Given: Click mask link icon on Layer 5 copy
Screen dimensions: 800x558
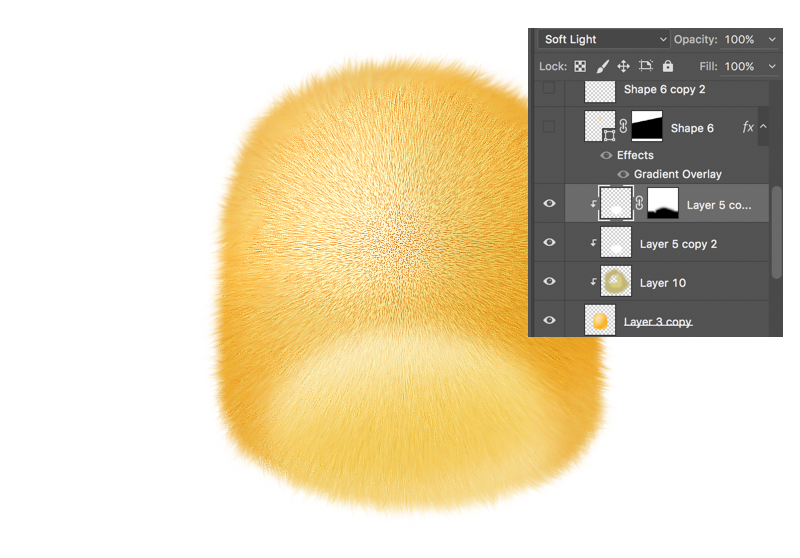Looking at the screenshot, I should click(x=639, y=204).
